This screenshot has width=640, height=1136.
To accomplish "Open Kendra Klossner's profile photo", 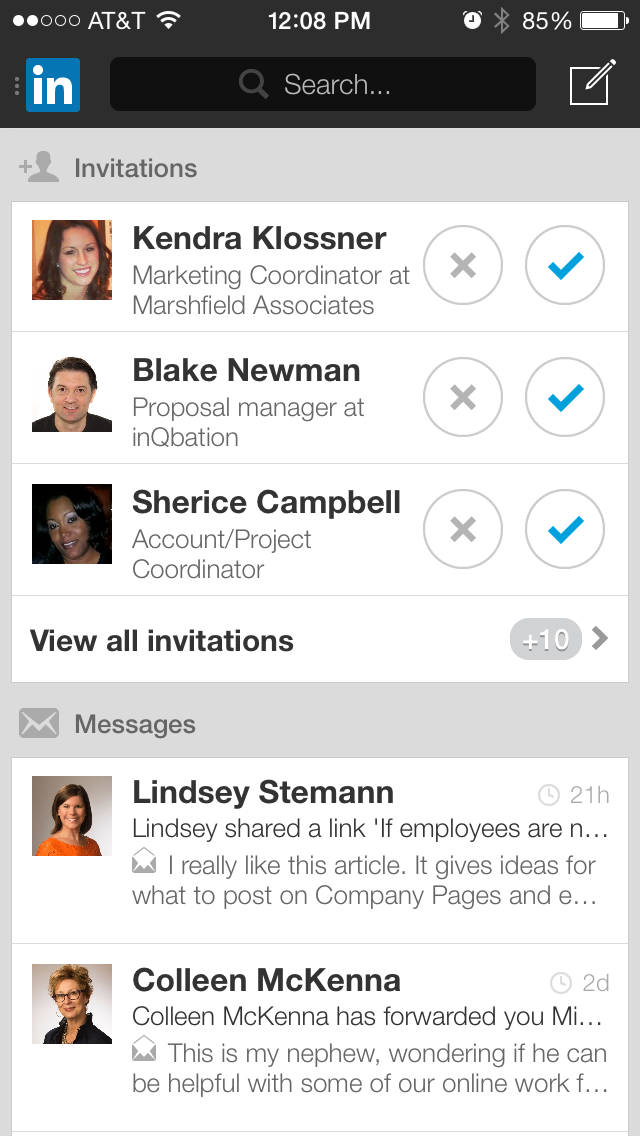I will click(72, 260).
